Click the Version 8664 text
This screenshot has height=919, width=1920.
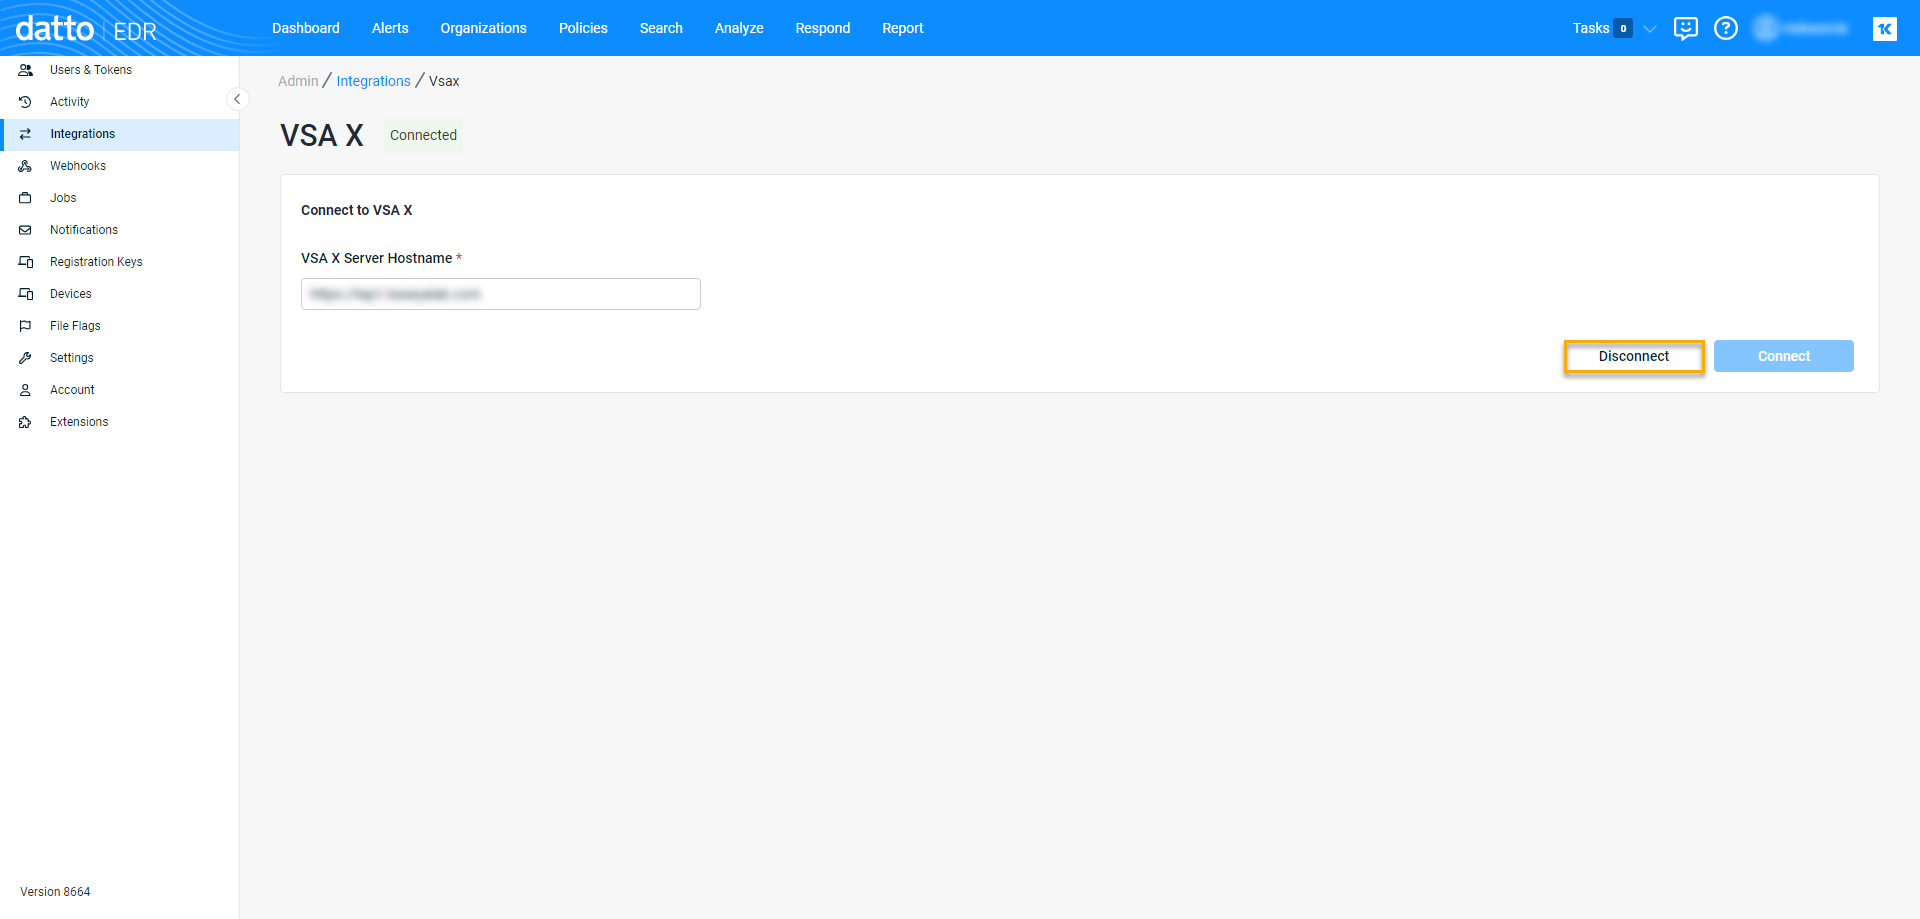(x=55, y=892)
